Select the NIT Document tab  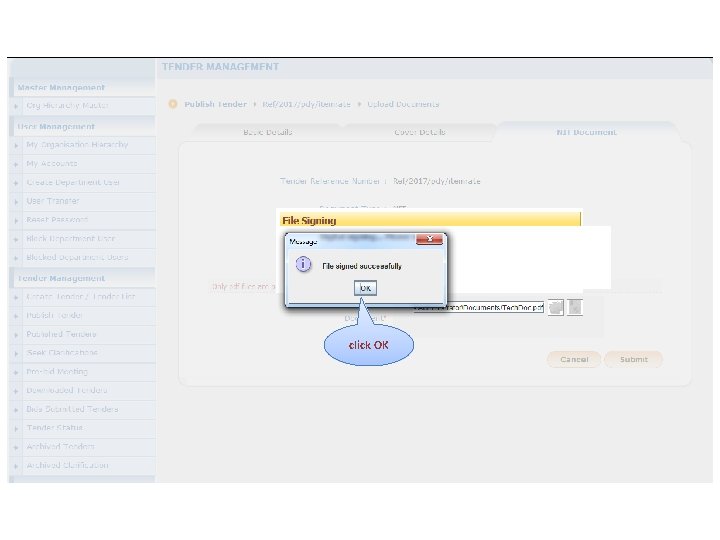pyautogui.click(x=586, y=132)
